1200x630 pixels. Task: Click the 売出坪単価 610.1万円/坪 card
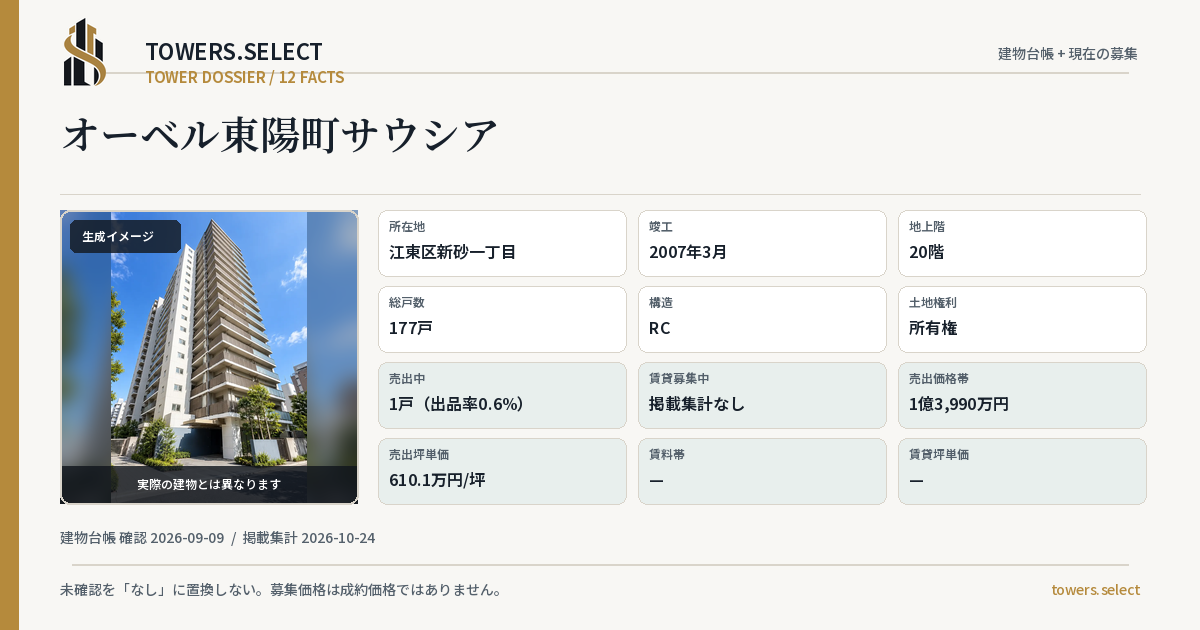(x=502, y=471)
